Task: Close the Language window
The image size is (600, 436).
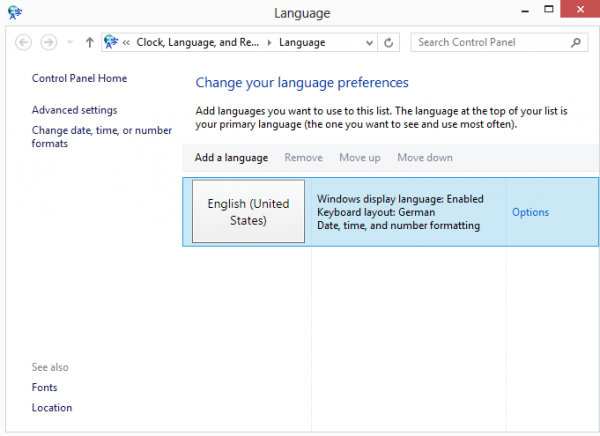Action: 580,9
